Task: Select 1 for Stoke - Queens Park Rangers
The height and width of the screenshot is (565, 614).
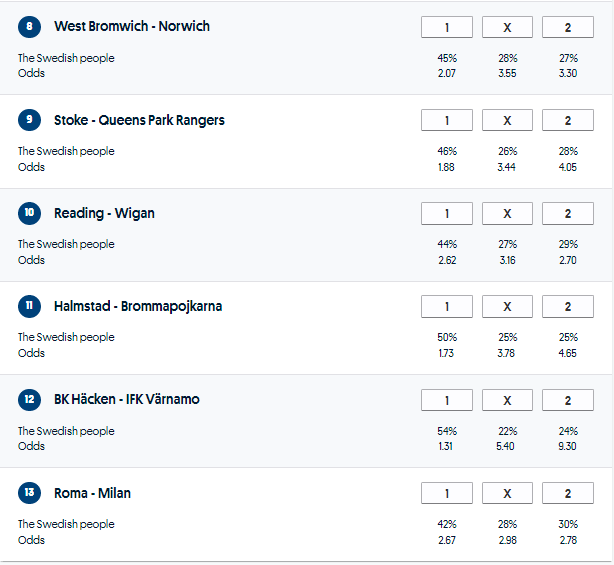Action: (447, 120)
